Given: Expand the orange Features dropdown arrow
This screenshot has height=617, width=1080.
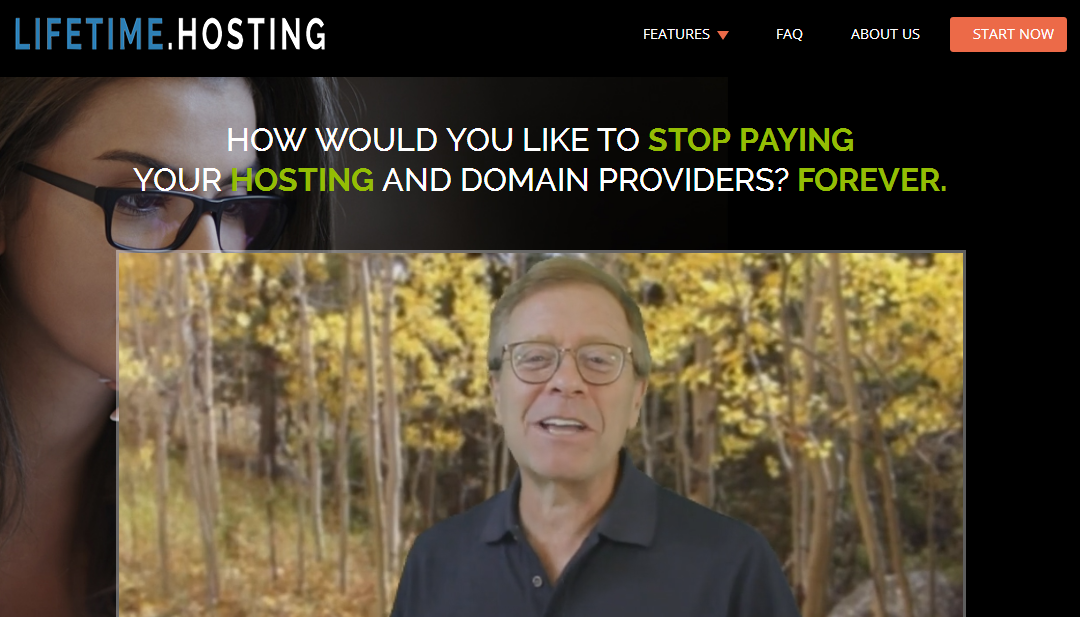Looking at the screenshot, I should tap(723, 35).
